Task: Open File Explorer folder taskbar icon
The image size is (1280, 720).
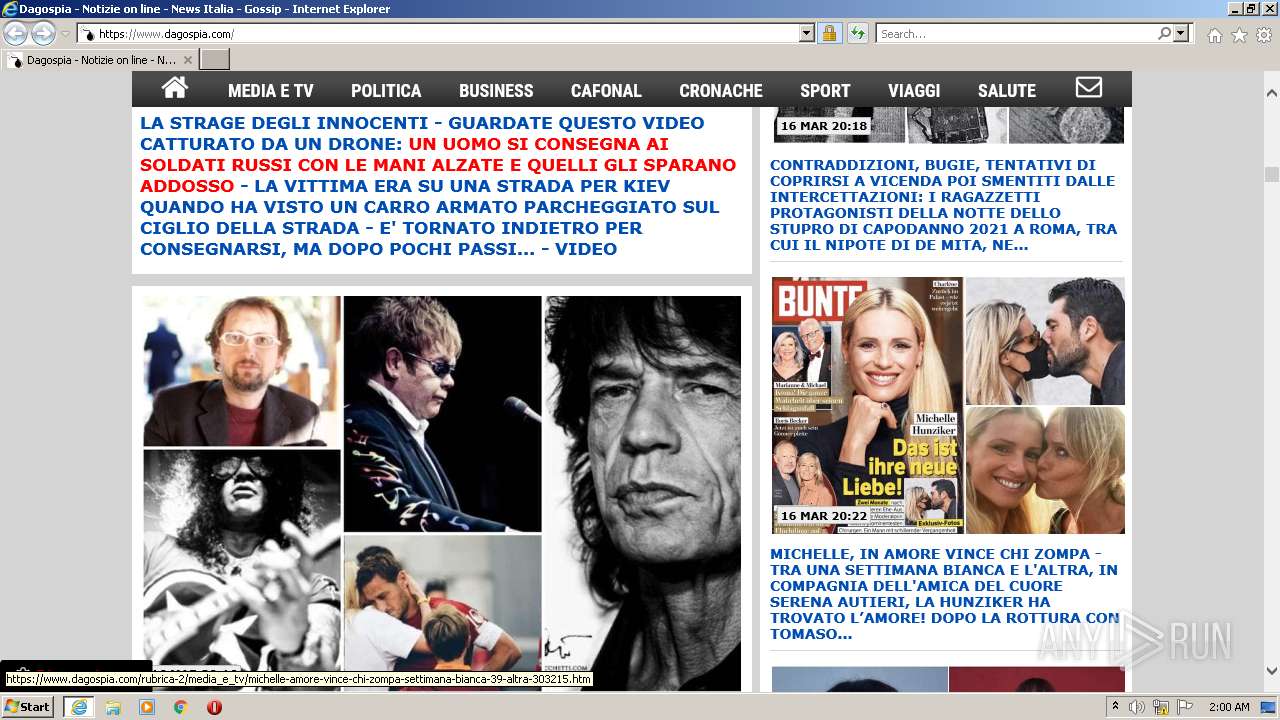Action: [113, 707]
